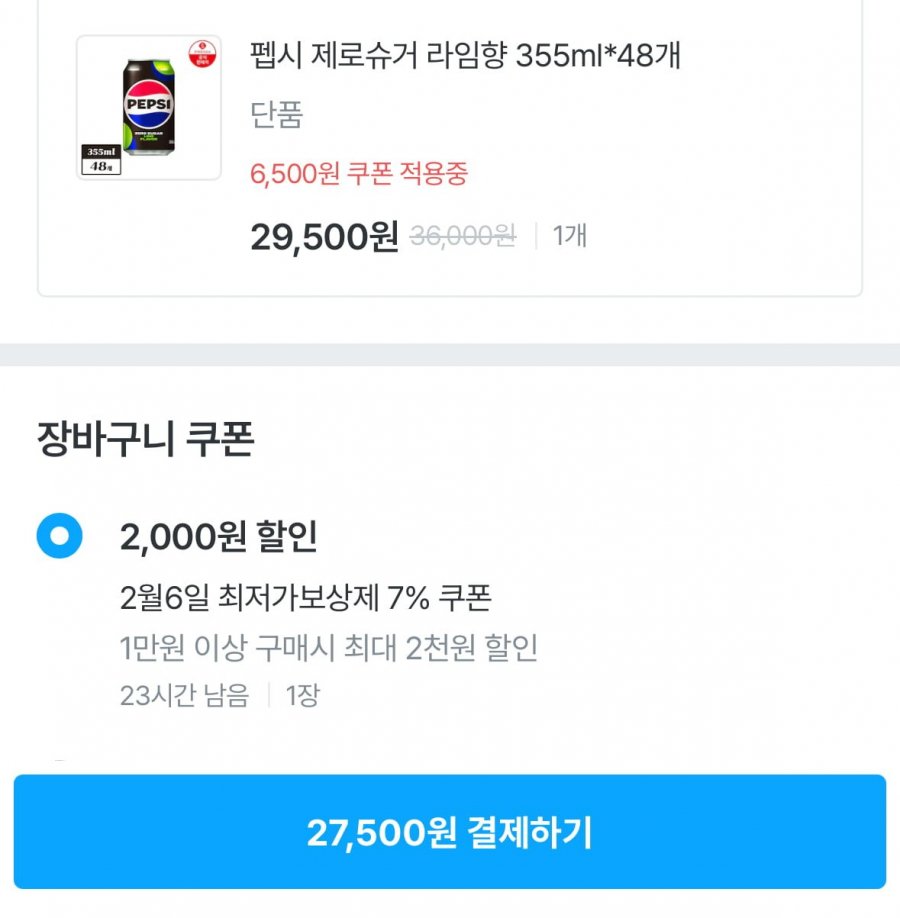900x918 pixels.
Task: Tap the 1장 coupon count
Action: (x=303, y=695)
